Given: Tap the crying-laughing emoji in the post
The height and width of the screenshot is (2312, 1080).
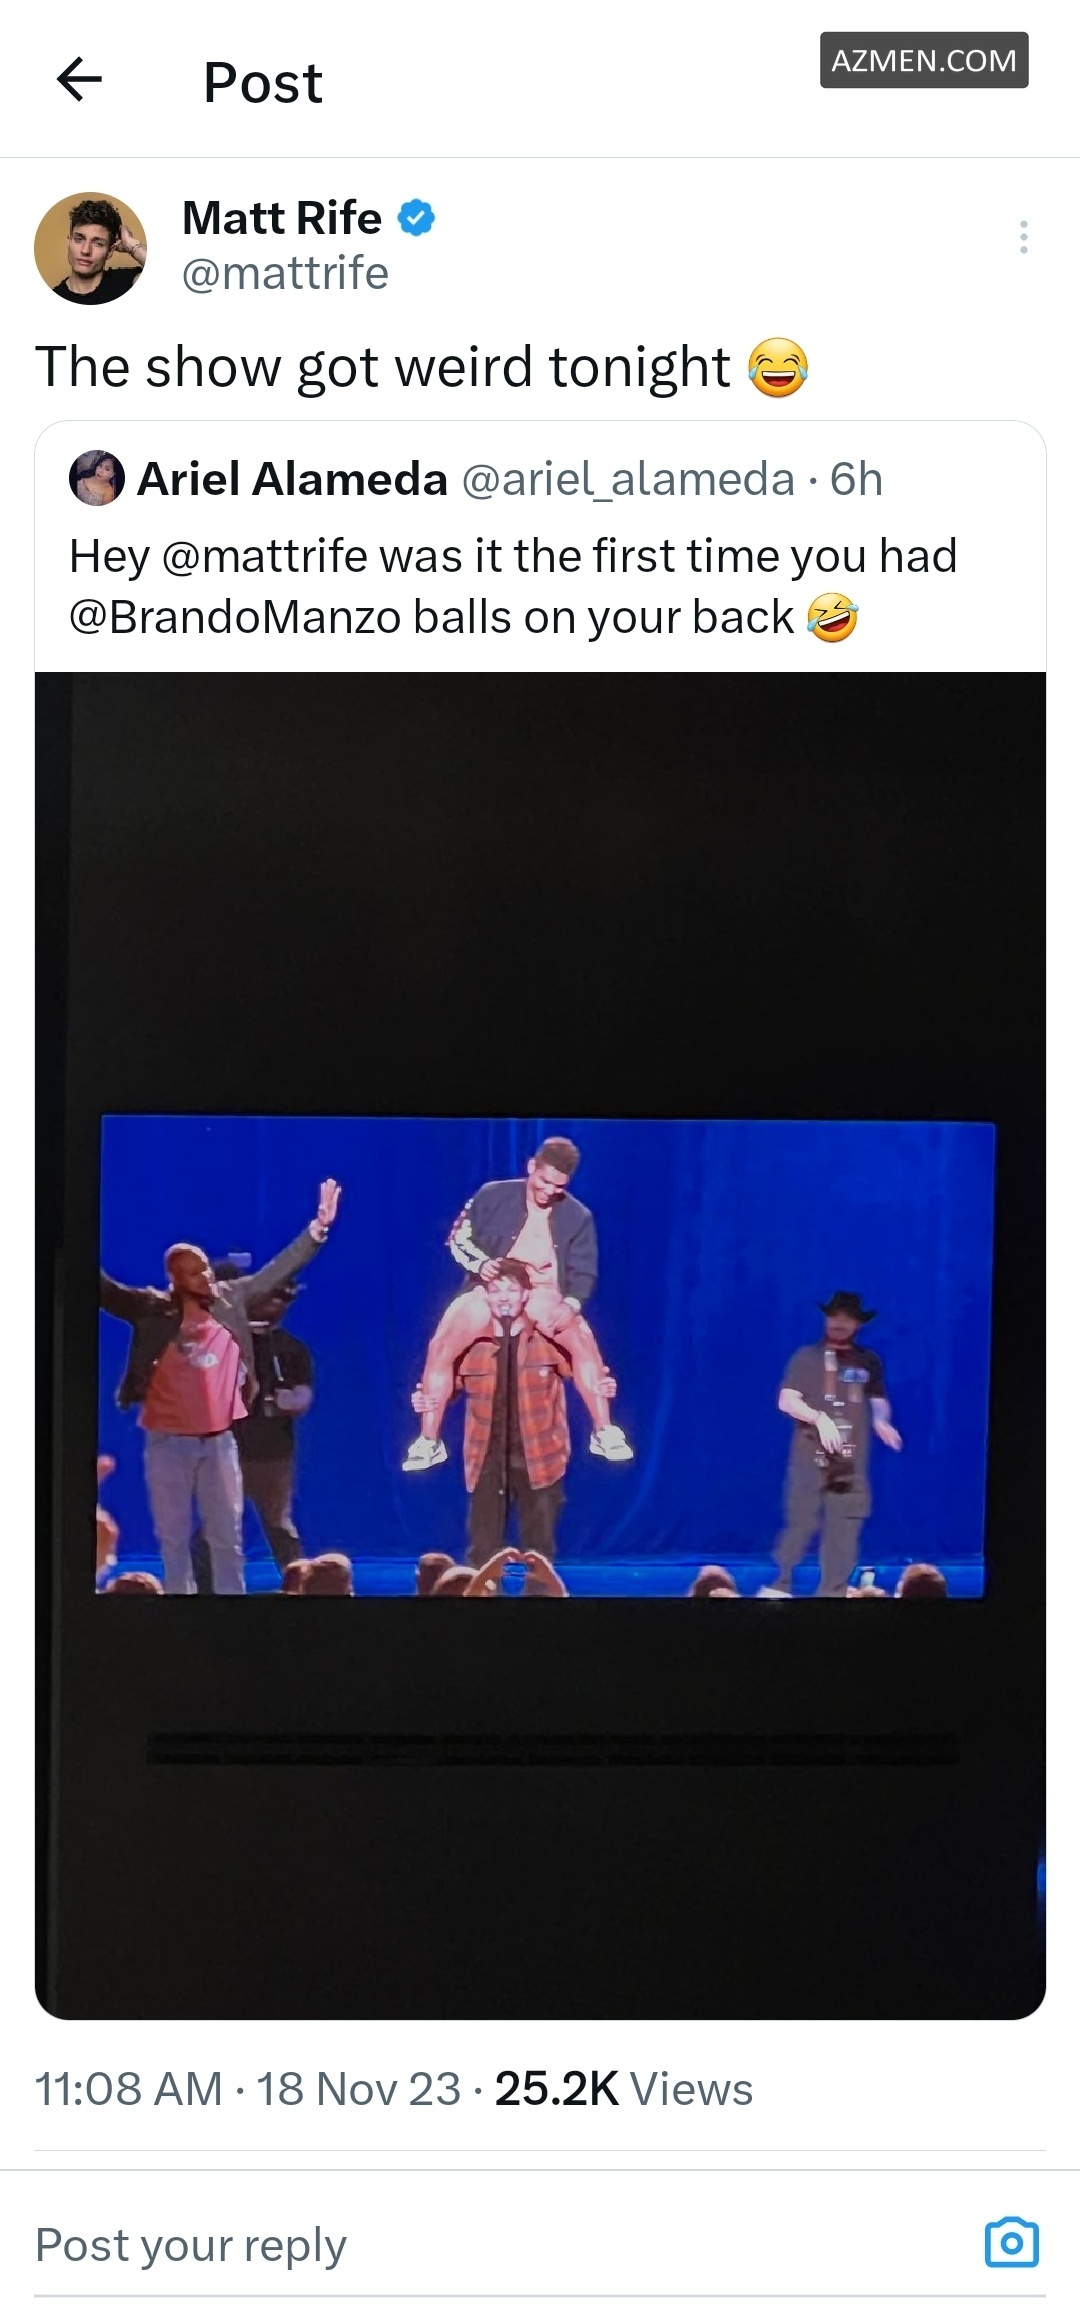Looking at the screenshot, I should [x=778, y=368].
